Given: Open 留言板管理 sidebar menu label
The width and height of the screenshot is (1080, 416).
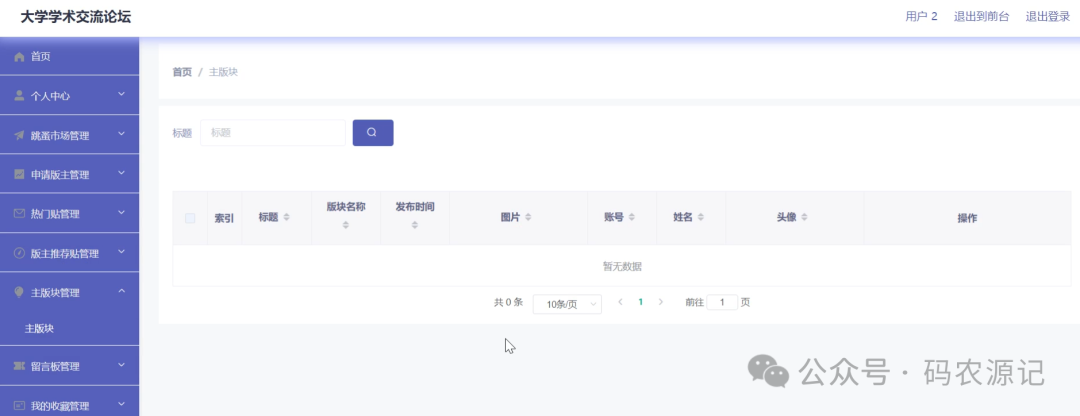Looking at the screenshot, I should (55, 367).
